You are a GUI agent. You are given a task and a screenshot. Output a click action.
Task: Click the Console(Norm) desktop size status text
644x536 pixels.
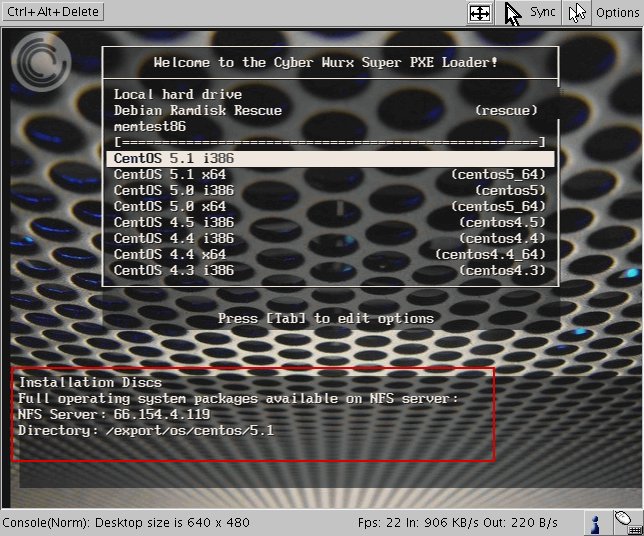(x=126, y=523)
